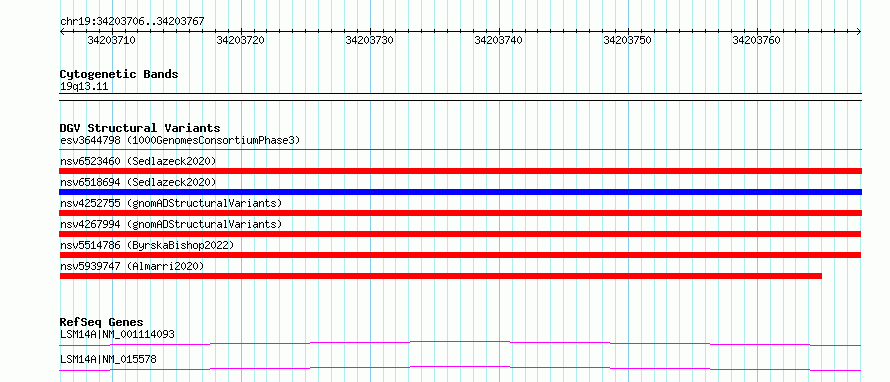Click the 19q13.11 cytogenetic band line
890x382 pixels.
click(x=461, y=96)
